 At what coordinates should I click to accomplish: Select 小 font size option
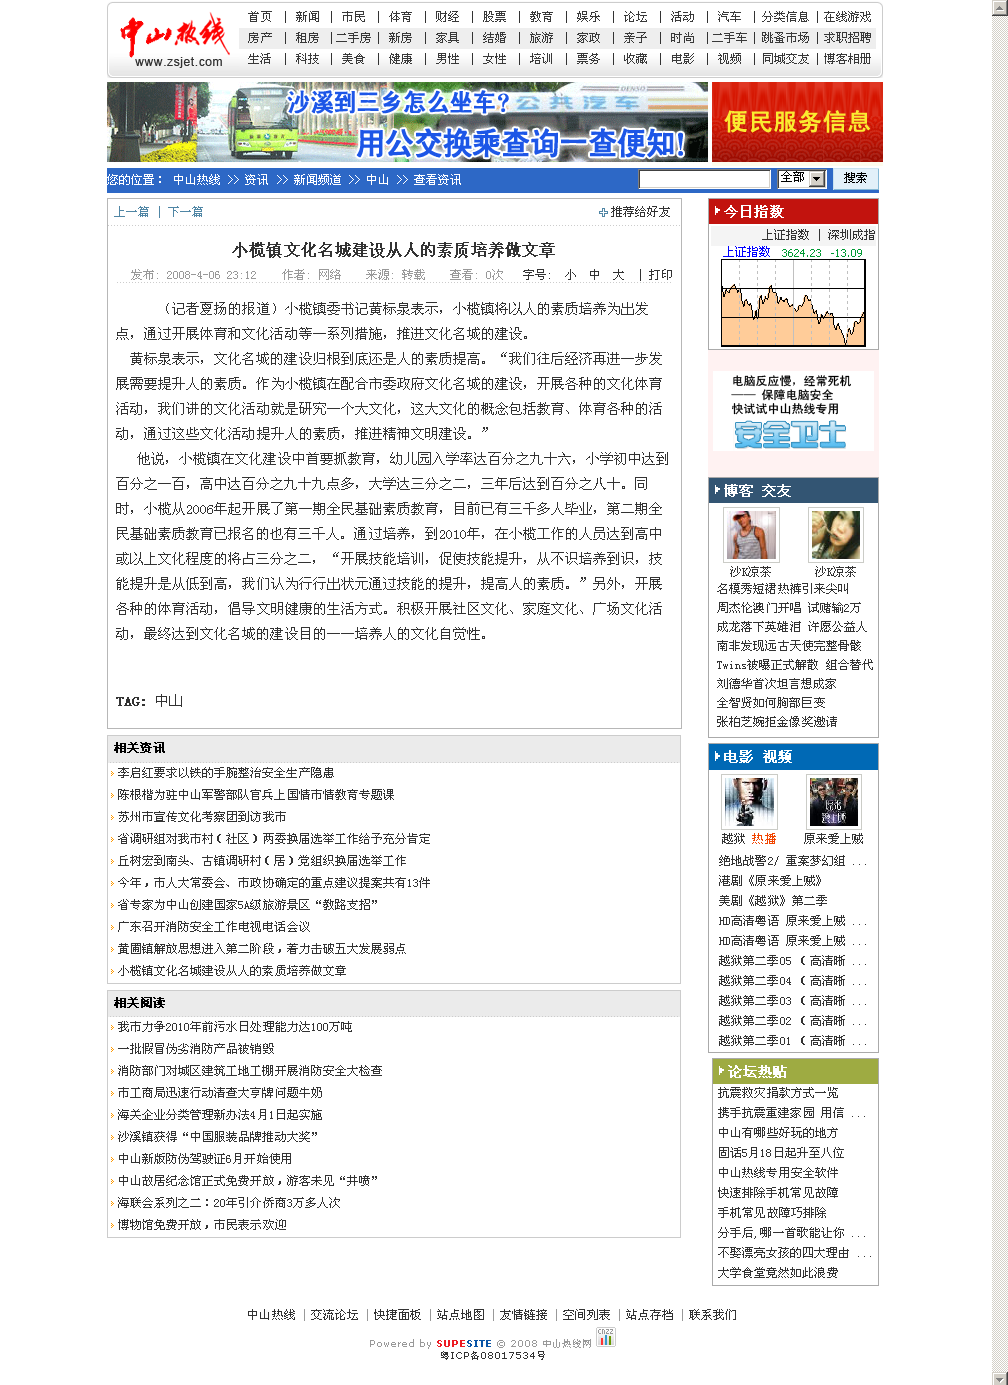coord(570,275)
